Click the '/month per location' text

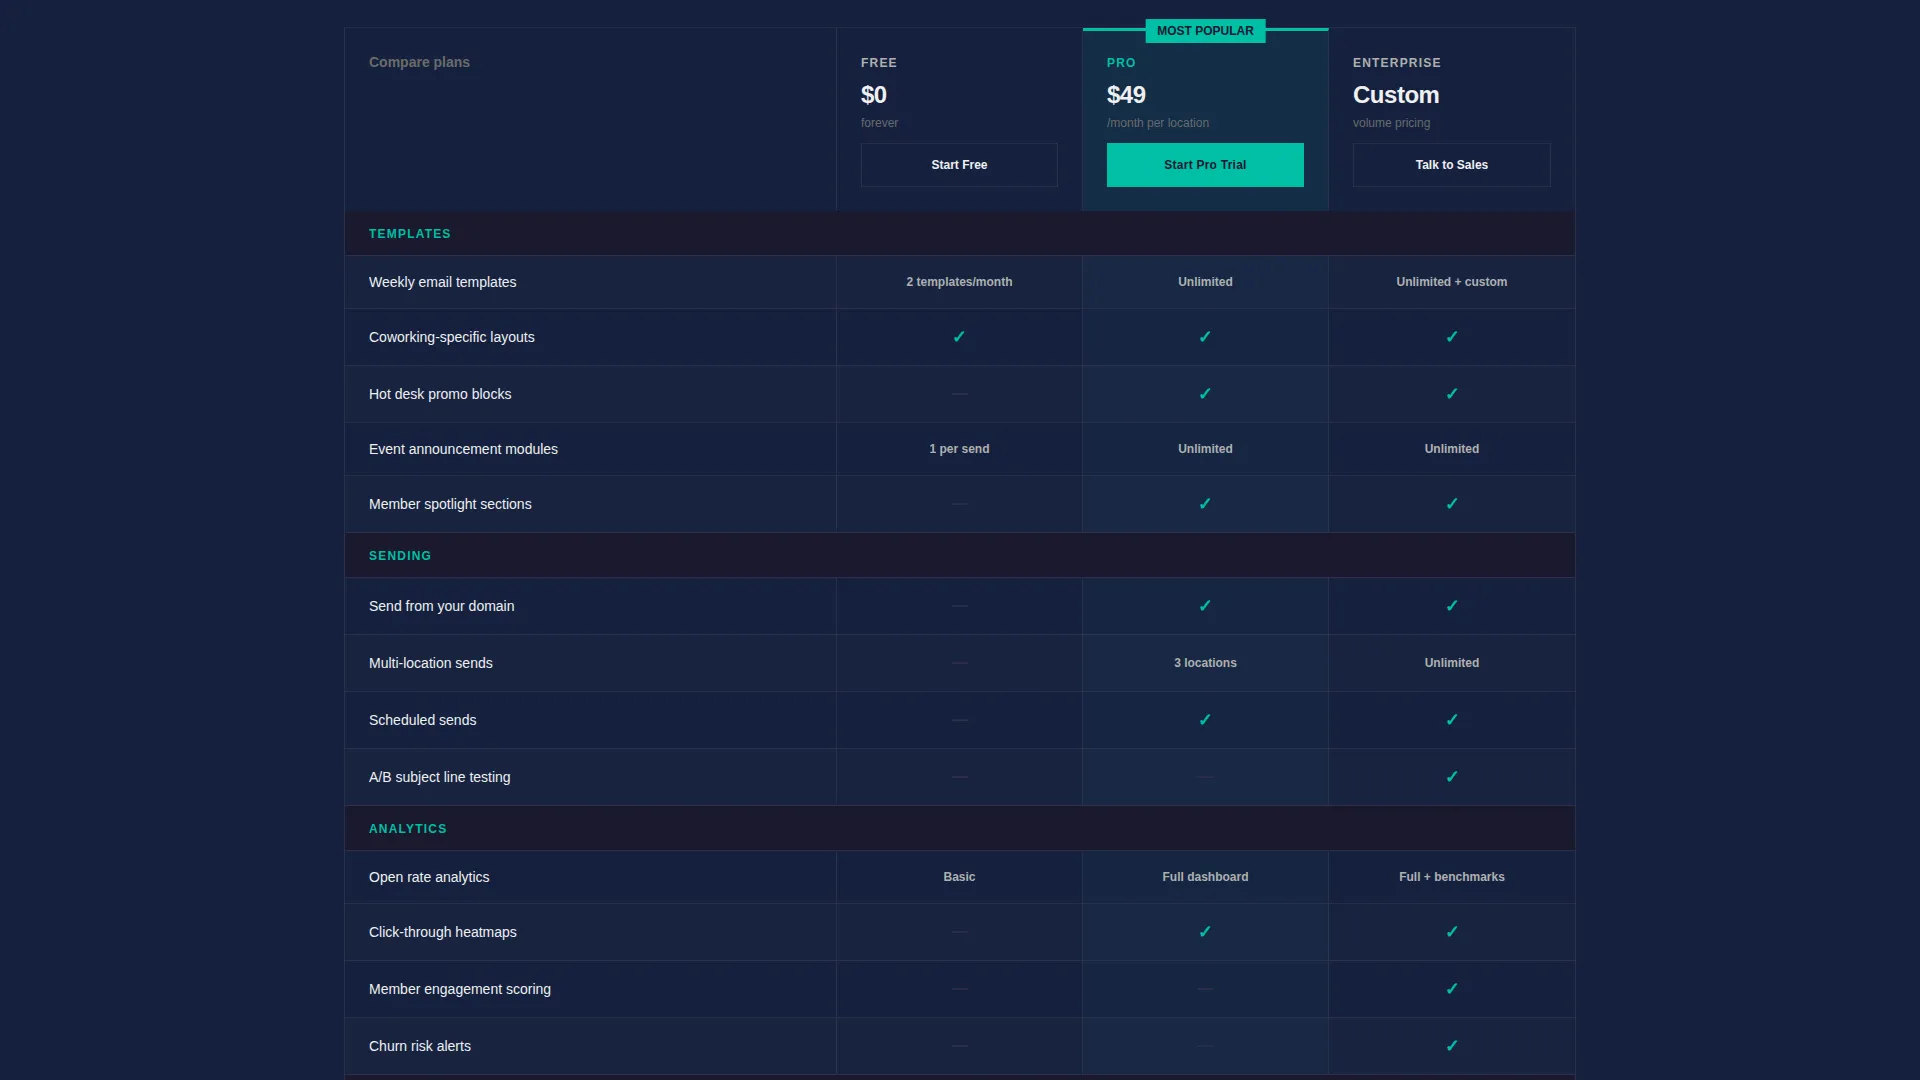pyautogui.click(x=1157, y=123)
